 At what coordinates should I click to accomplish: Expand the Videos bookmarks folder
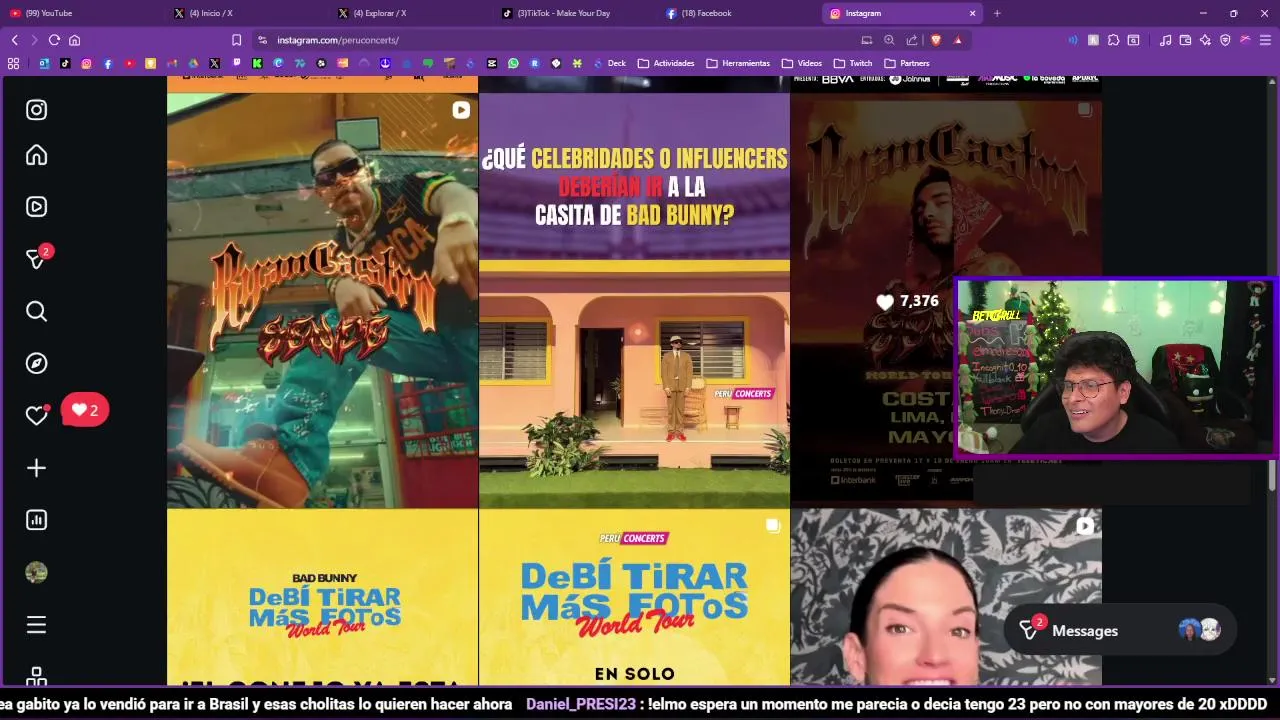802,63
